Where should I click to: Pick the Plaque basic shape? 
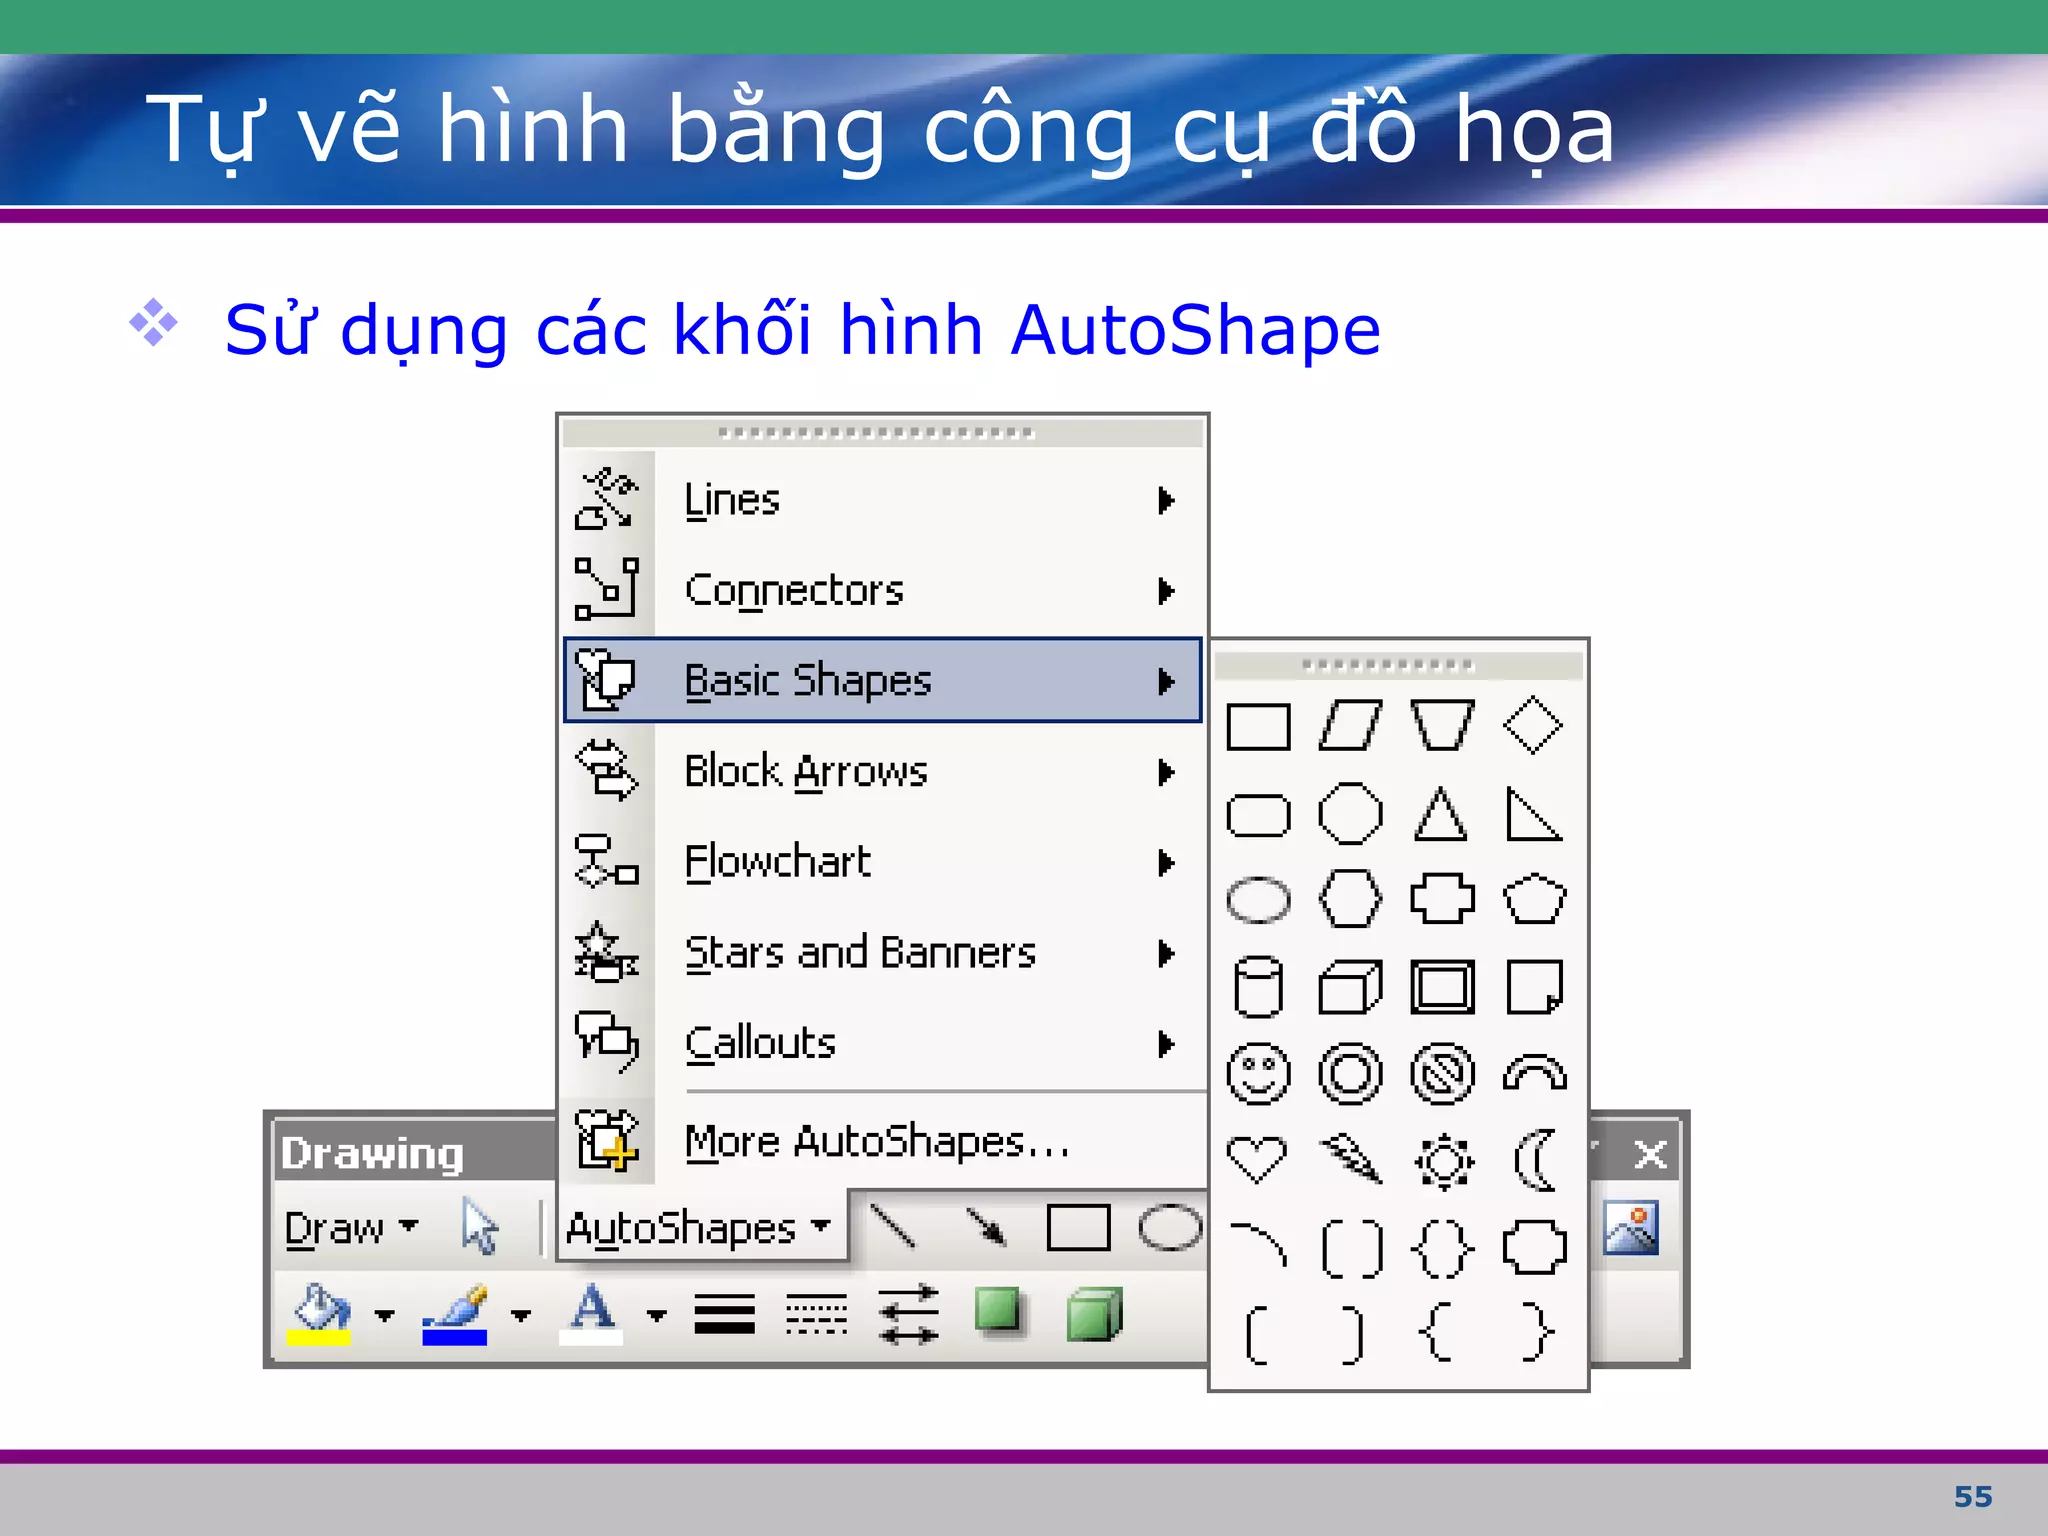(x=1534, y=1247)
